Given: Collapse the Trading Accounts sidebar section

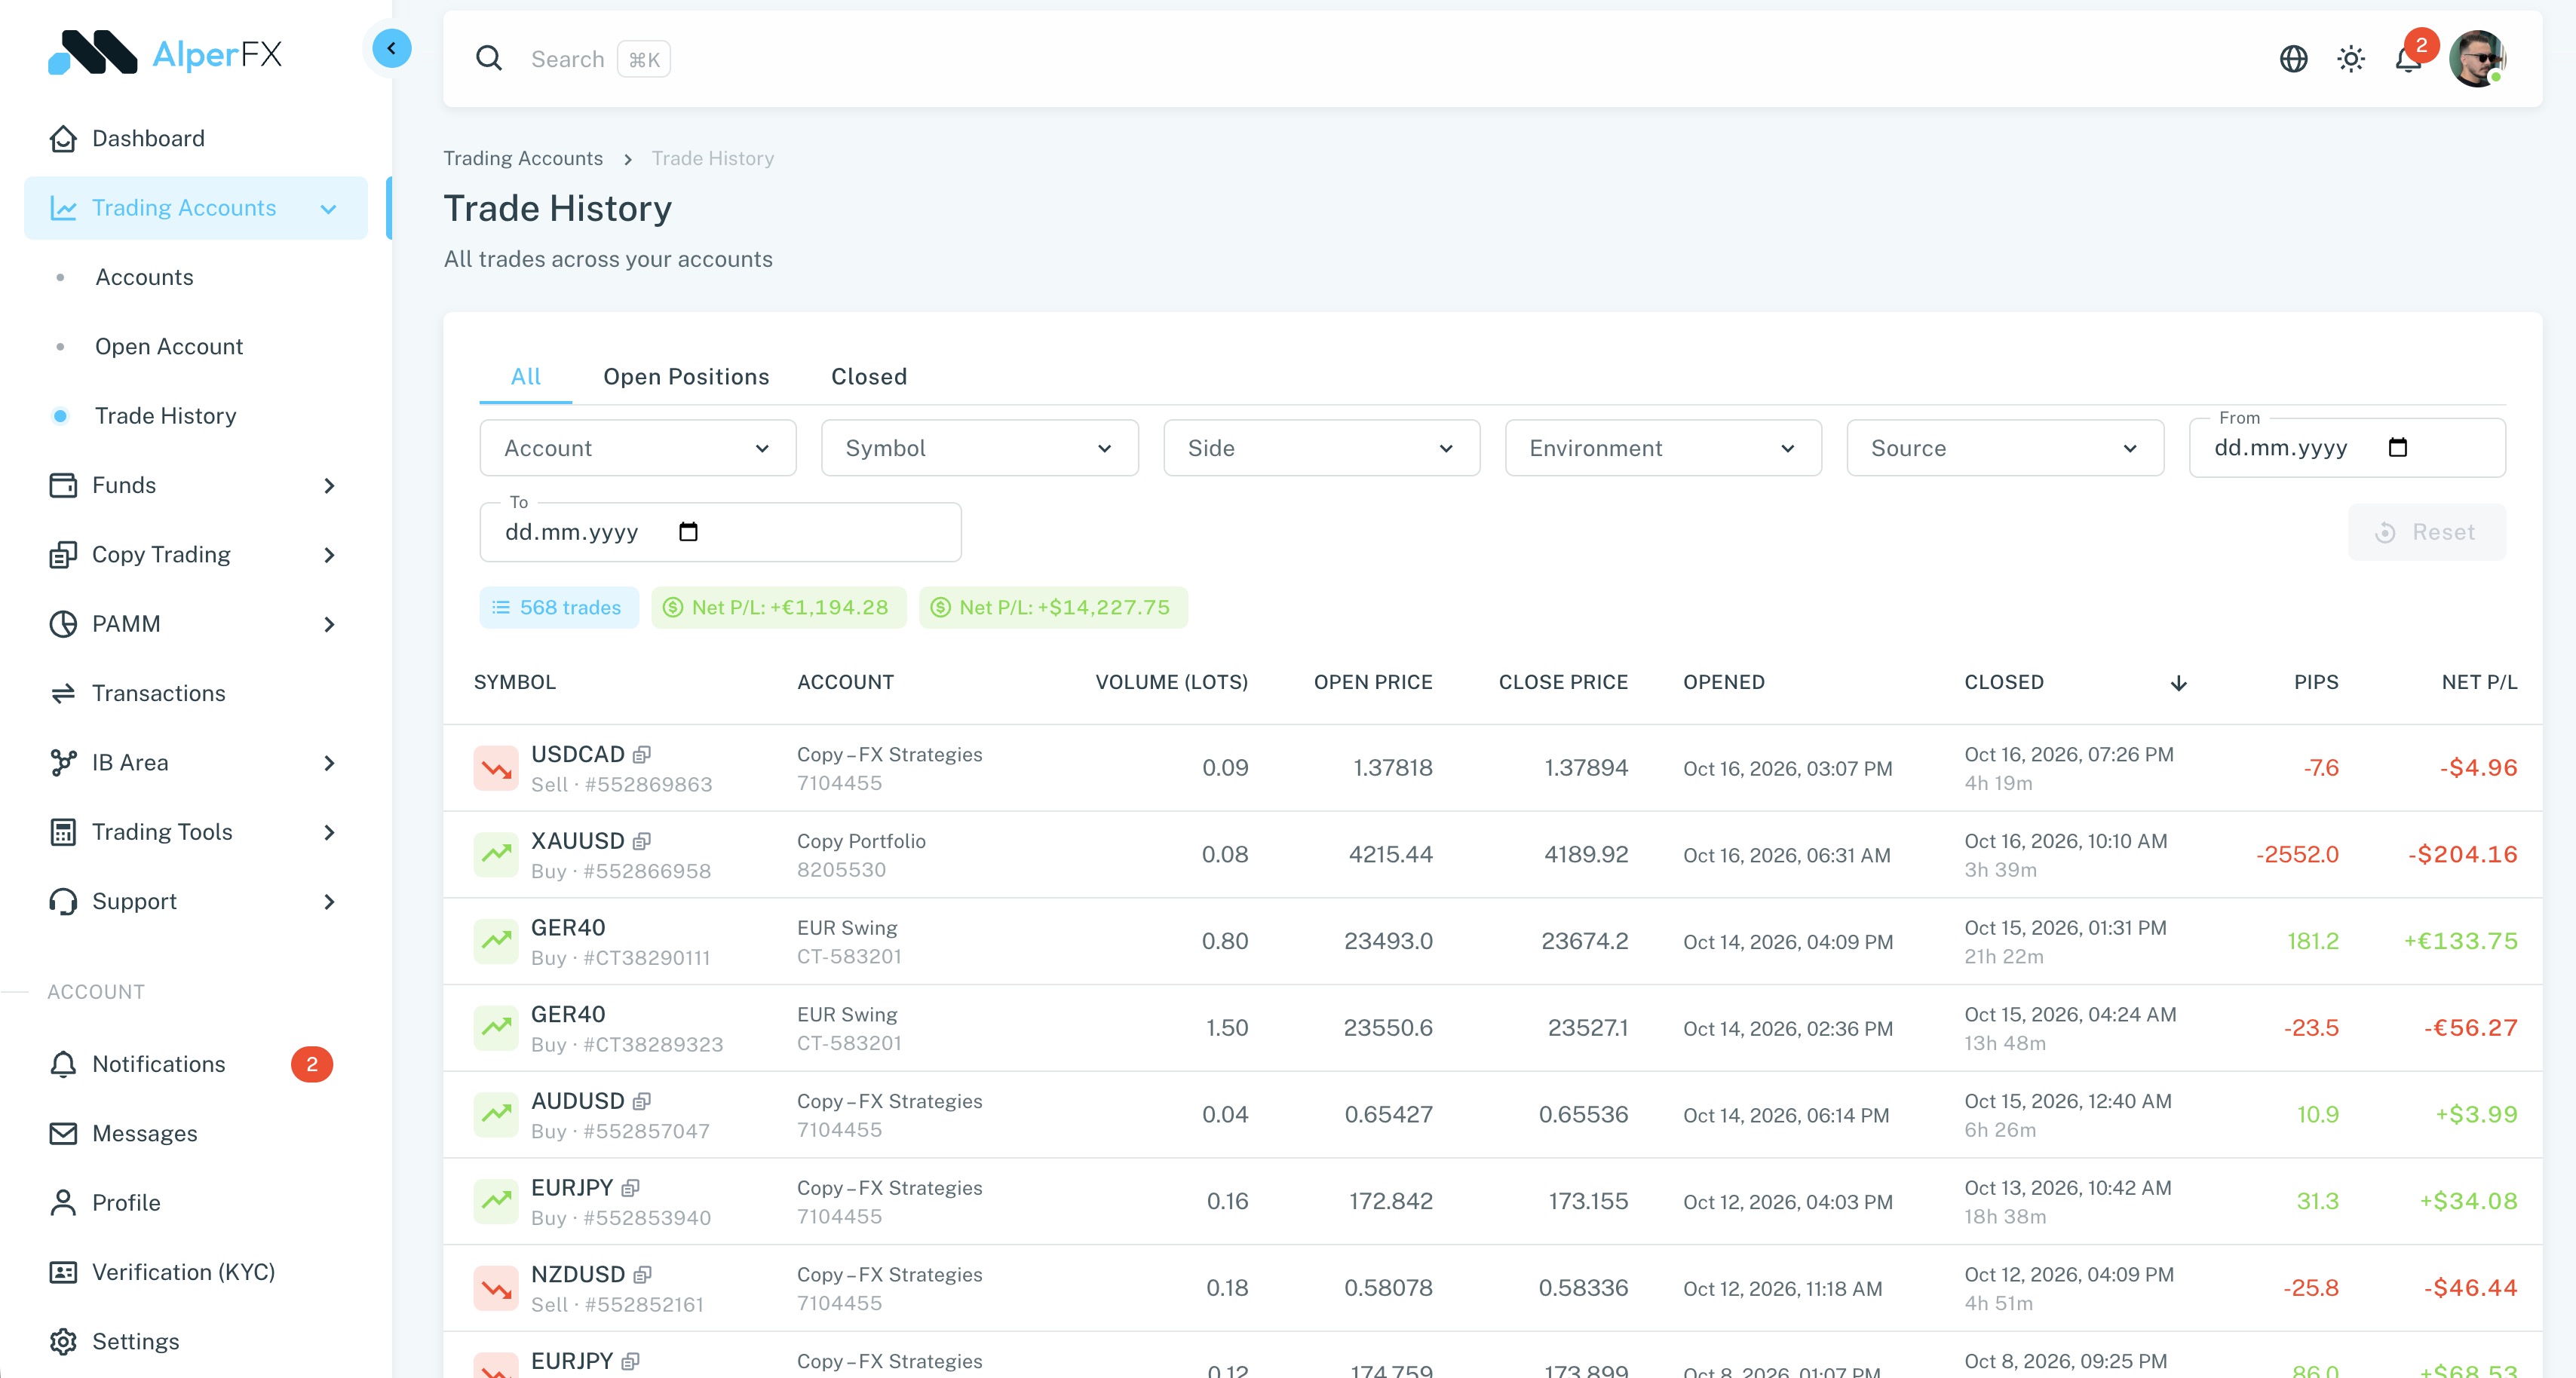Looking at the screenshot, I should pos(196,208).
